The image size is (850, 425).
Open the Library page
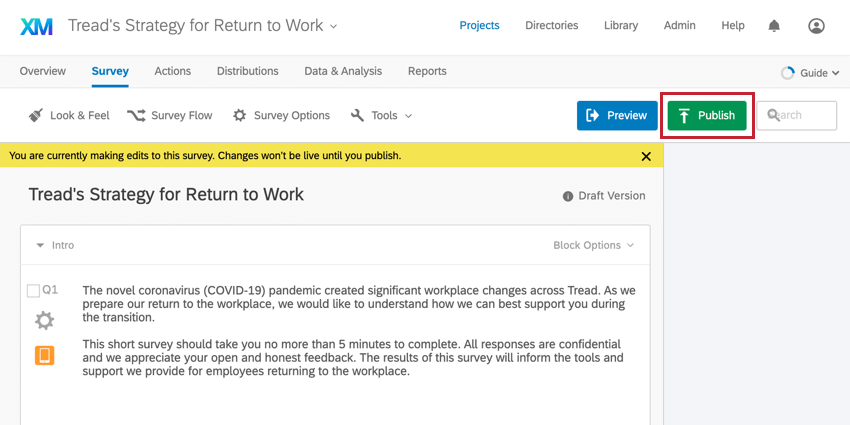(x=621, y=25)
